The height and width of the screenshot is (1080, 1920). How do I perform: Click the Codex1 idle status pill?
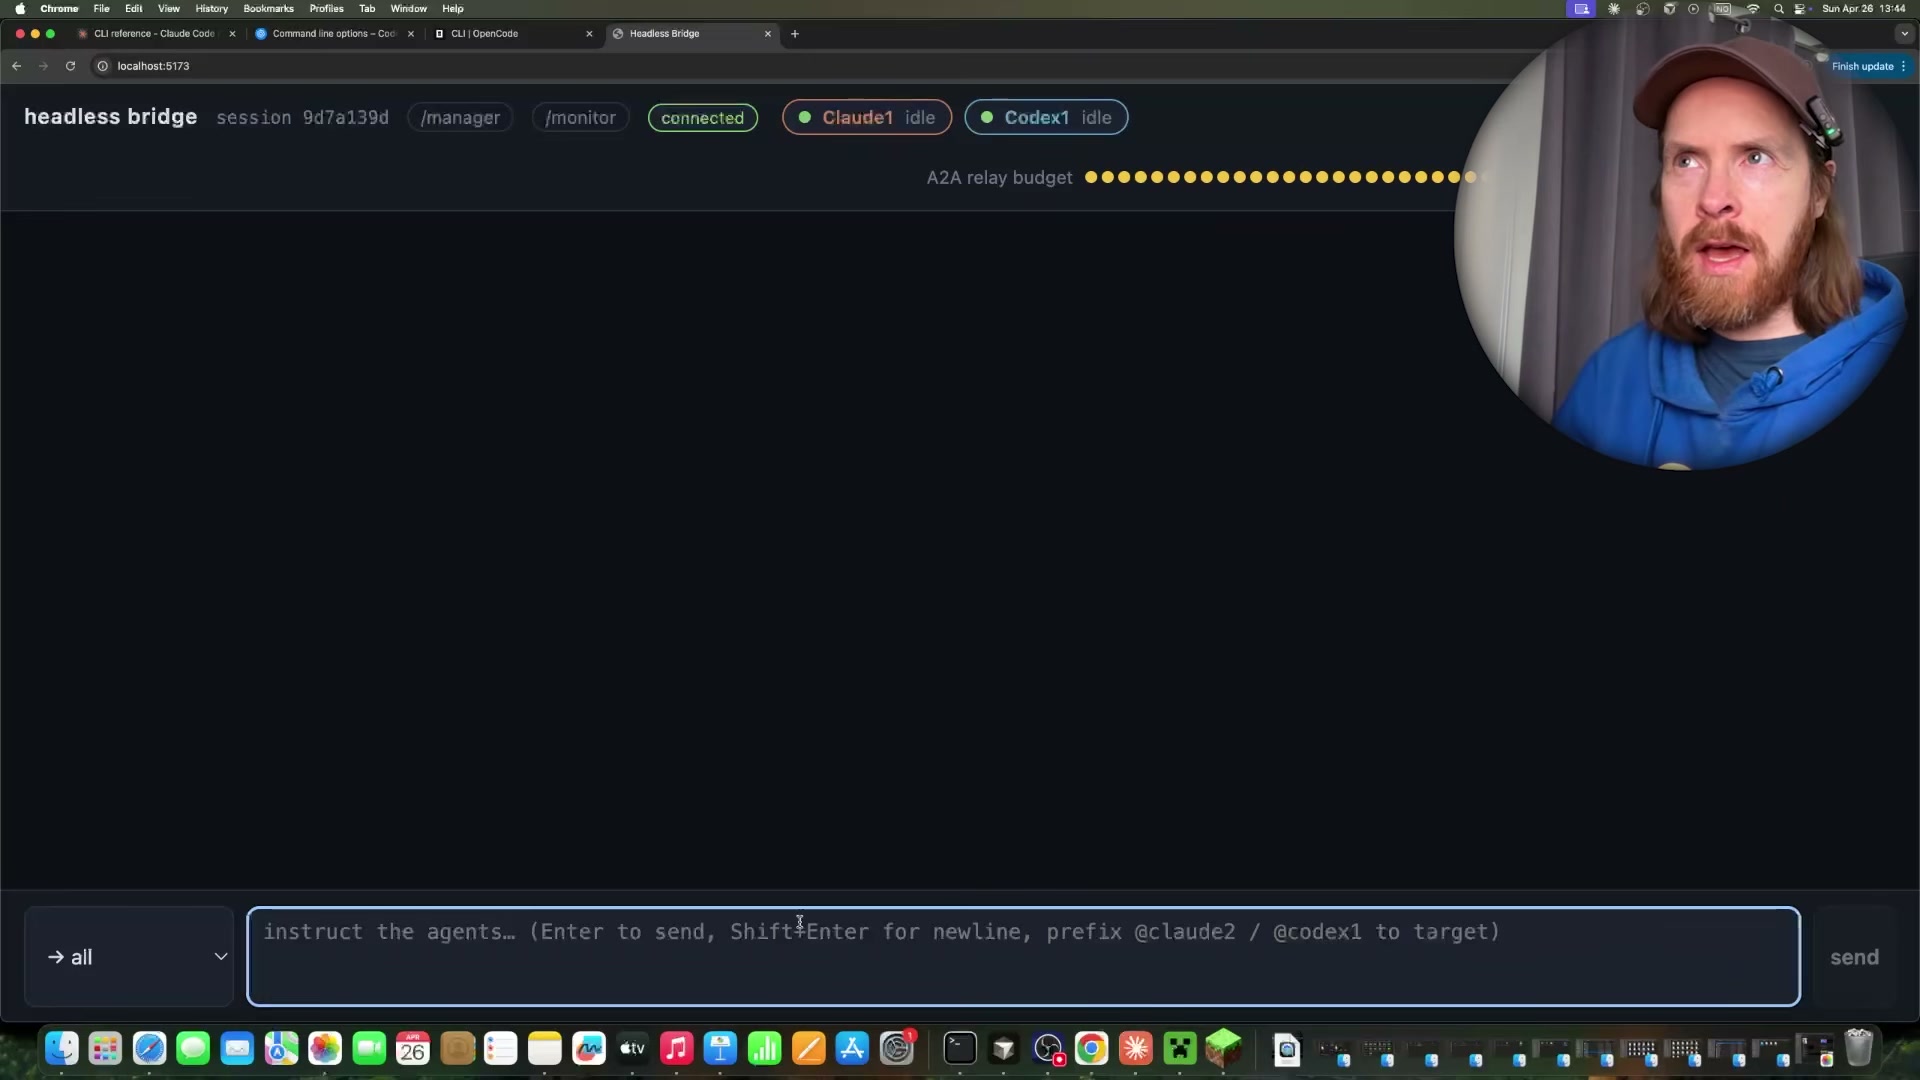click(1045, 117)
